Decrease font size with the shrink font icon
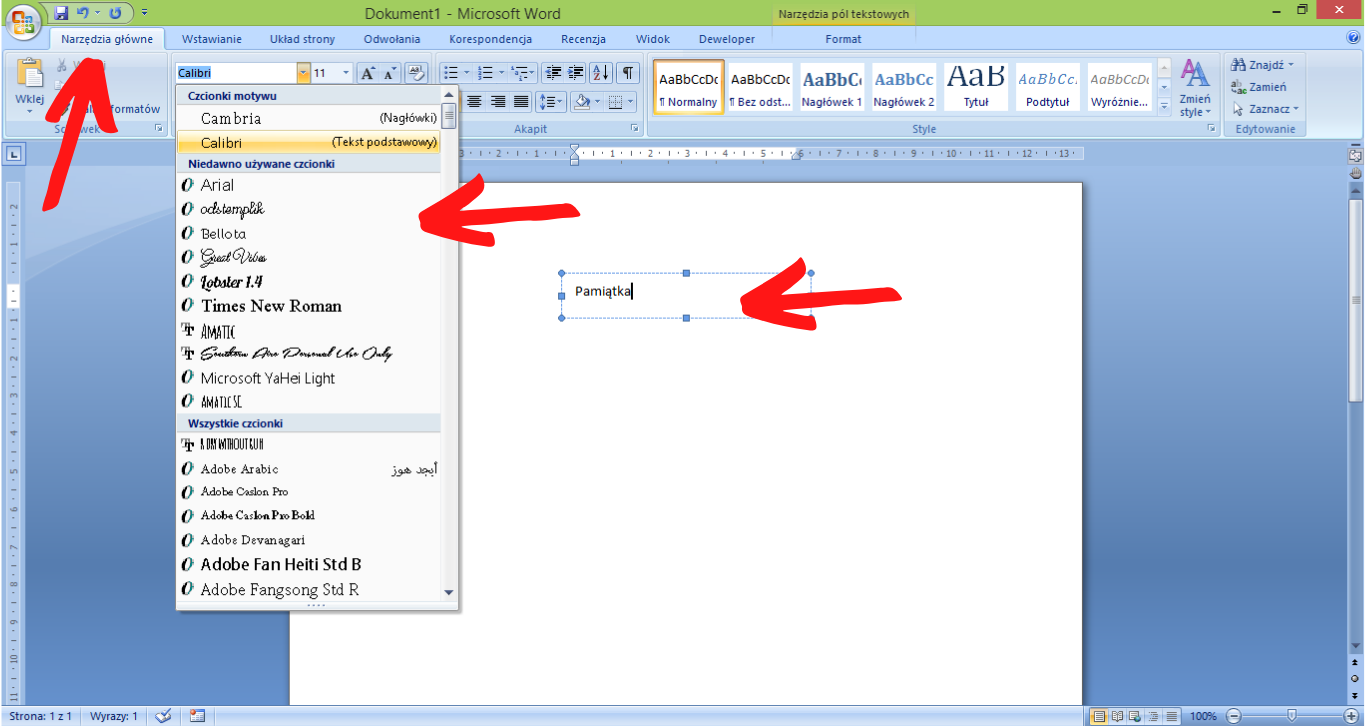The height and width of the screenshot is (726, 1366). 389,73
